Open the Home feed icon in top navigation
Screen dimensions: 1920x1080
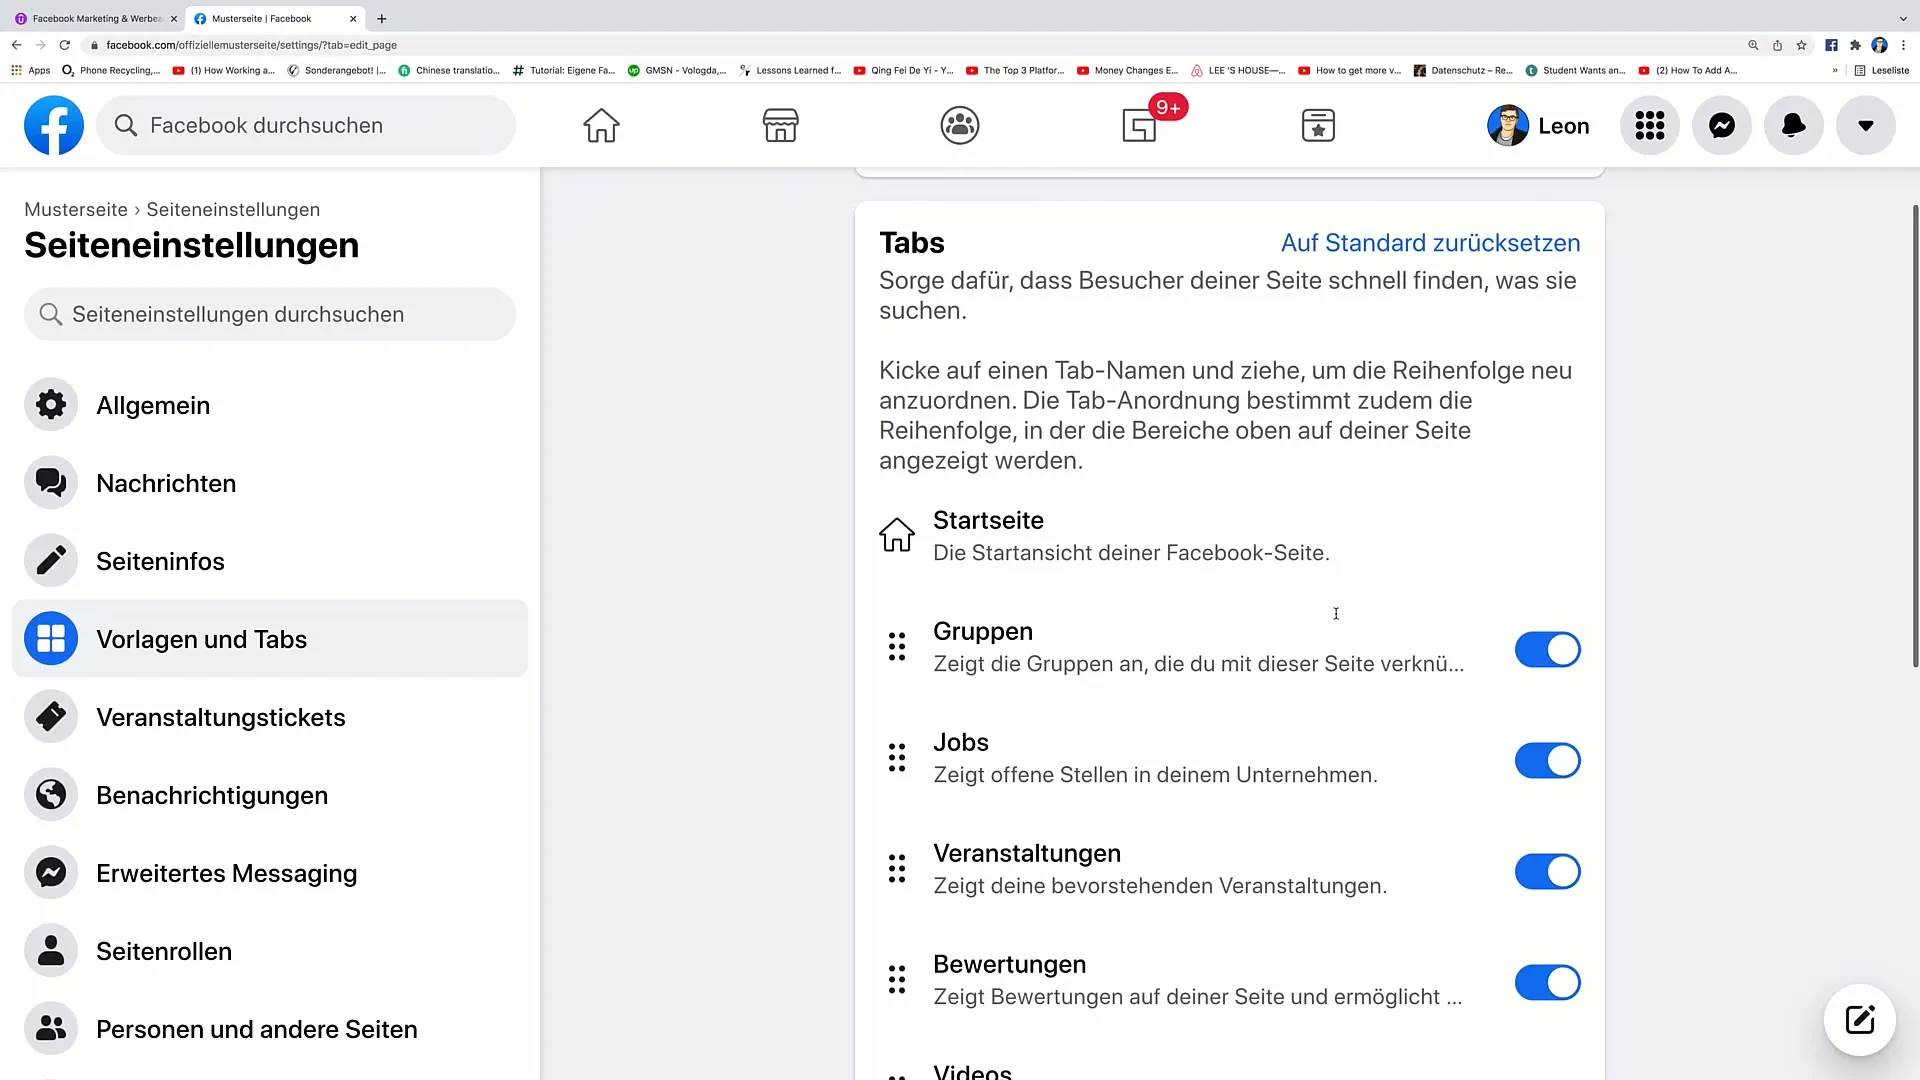(x=601, y=125)
